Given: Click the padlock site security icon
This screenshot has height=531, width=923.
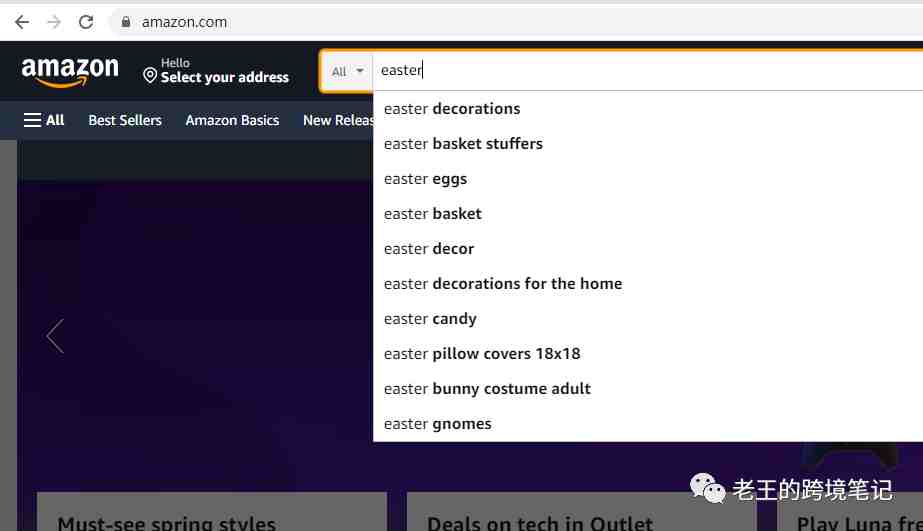Looking at the screenshot, I should [x=125, y=22].
